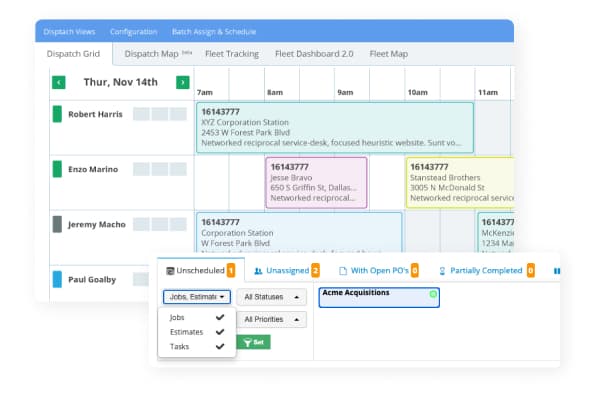
Task: Uncheck the Tasks option
Action: pyautogui.click(x=219, y=347)
